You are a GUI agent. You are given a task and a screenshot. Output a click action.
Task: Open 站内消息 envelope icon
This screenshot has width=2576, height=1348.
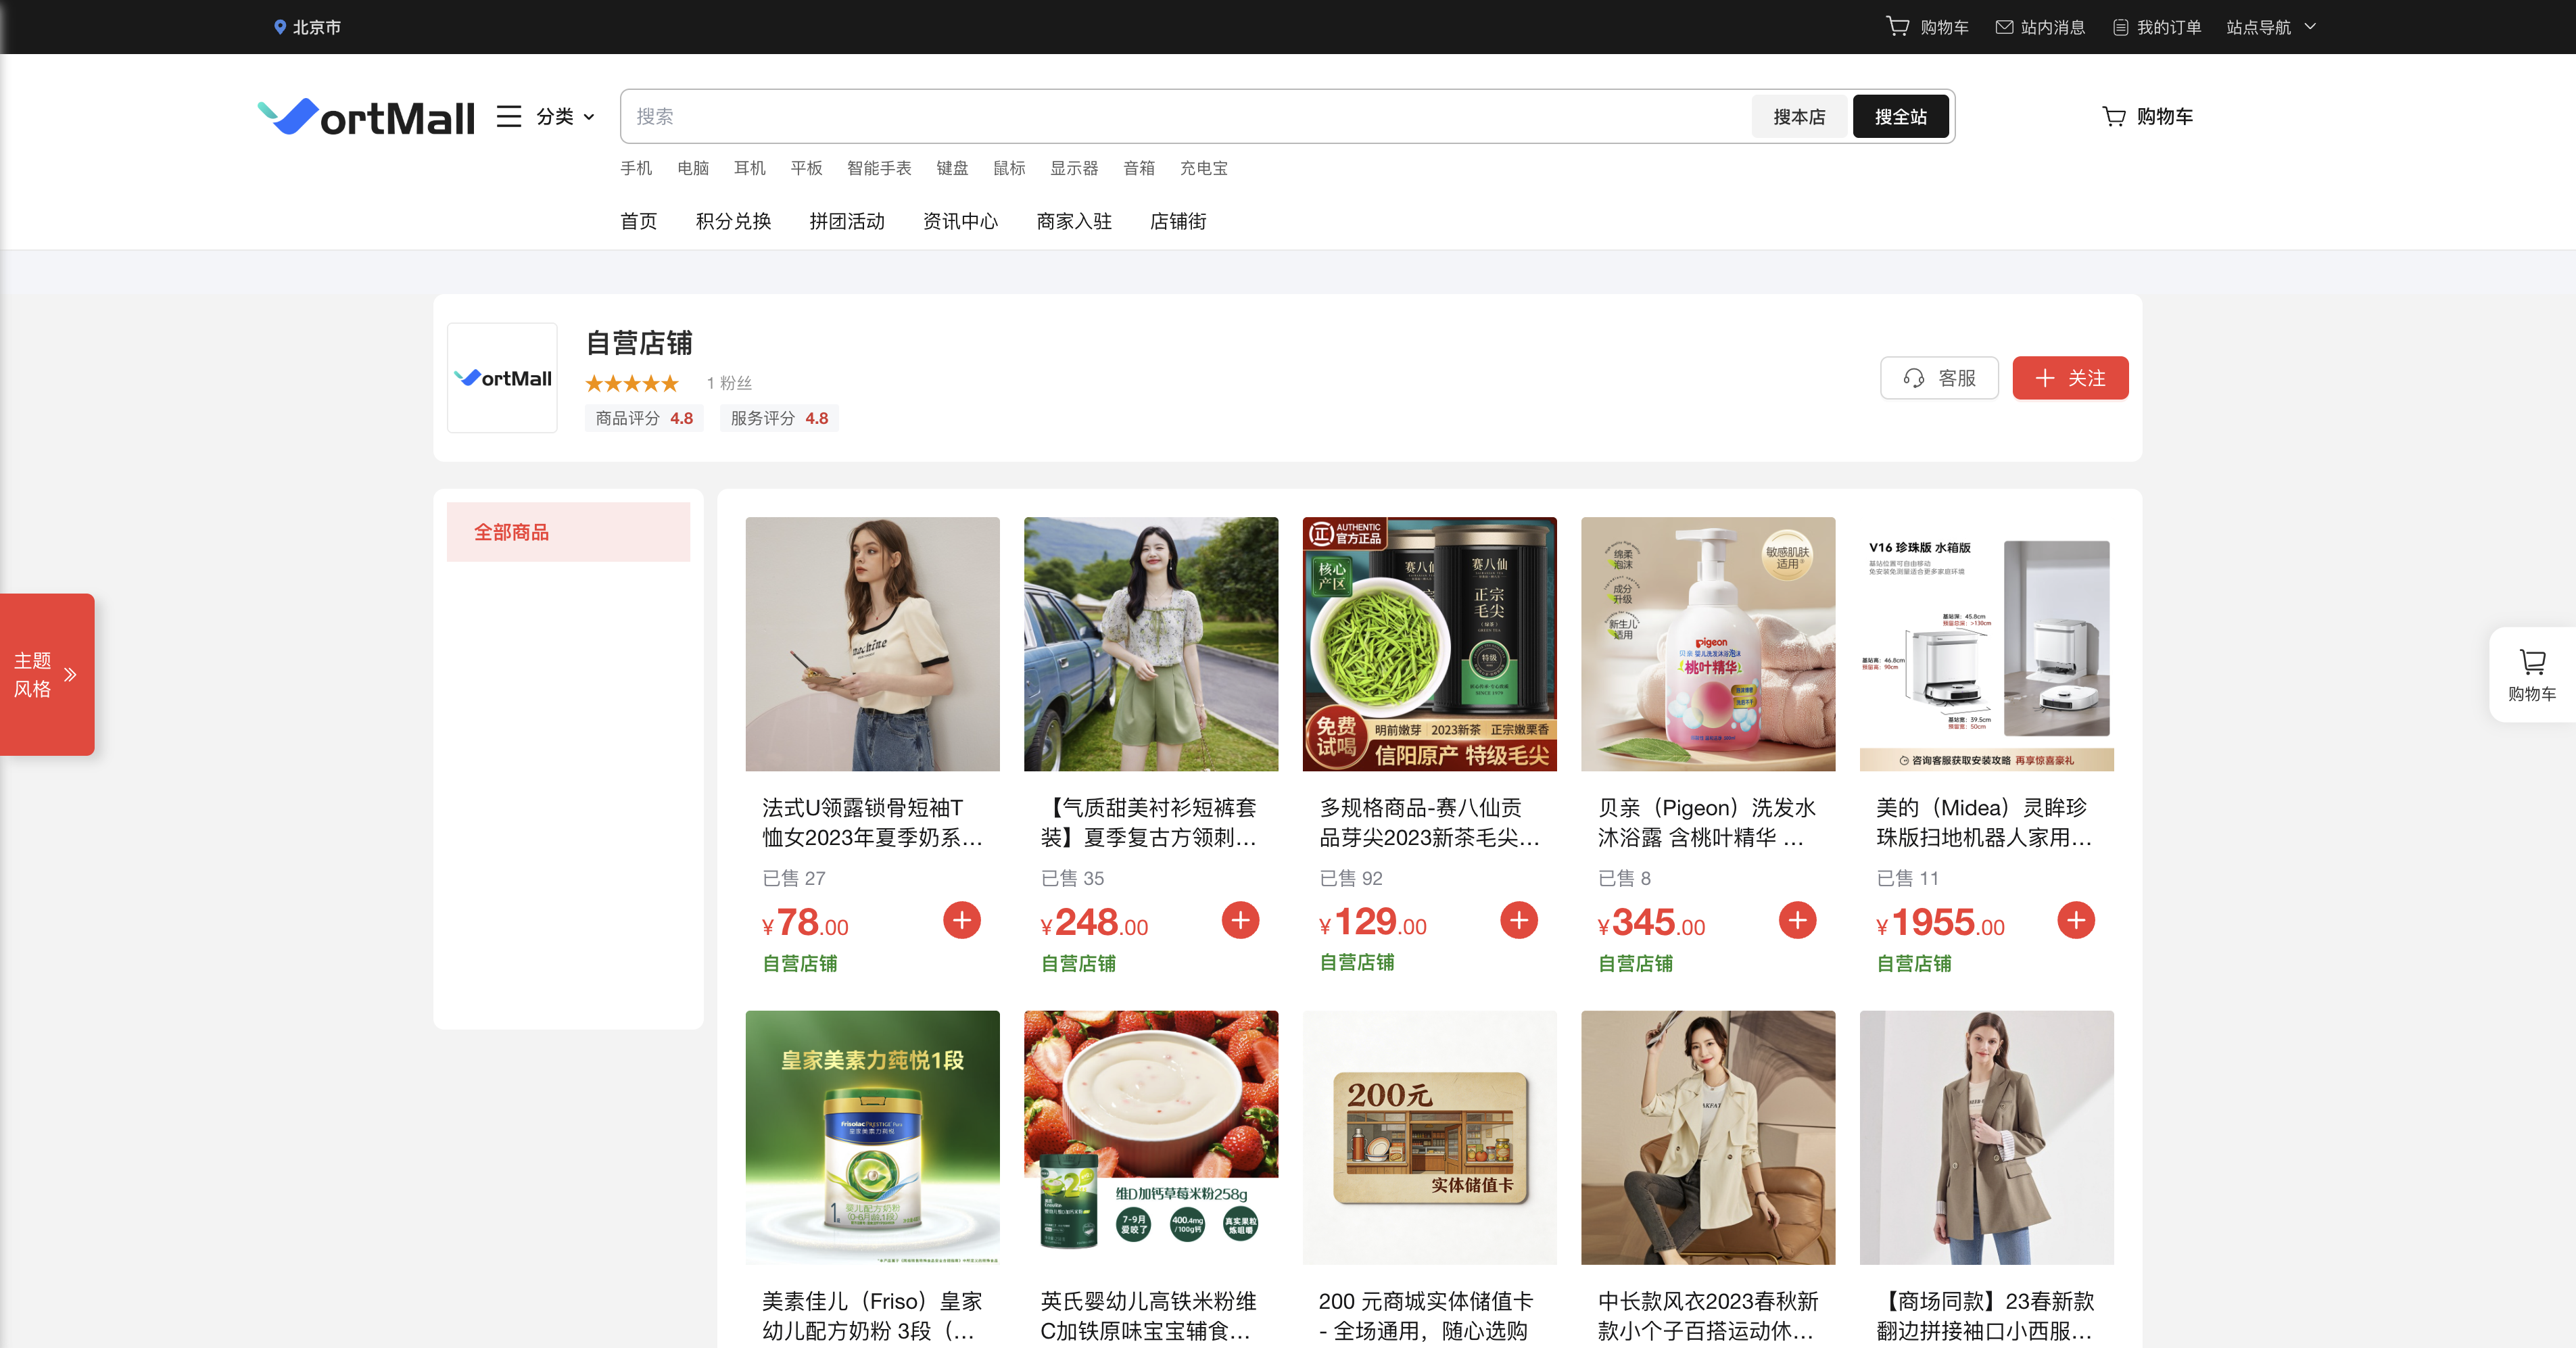point(2004,27)
